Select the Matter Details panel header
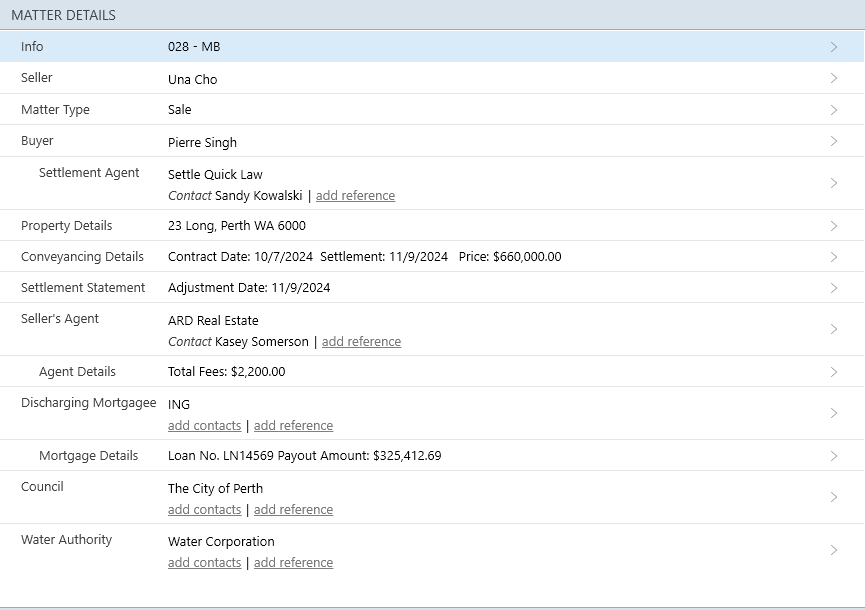The width and height of the screenshot is (865, 610). pyautogui.click(x=63, y=15)
